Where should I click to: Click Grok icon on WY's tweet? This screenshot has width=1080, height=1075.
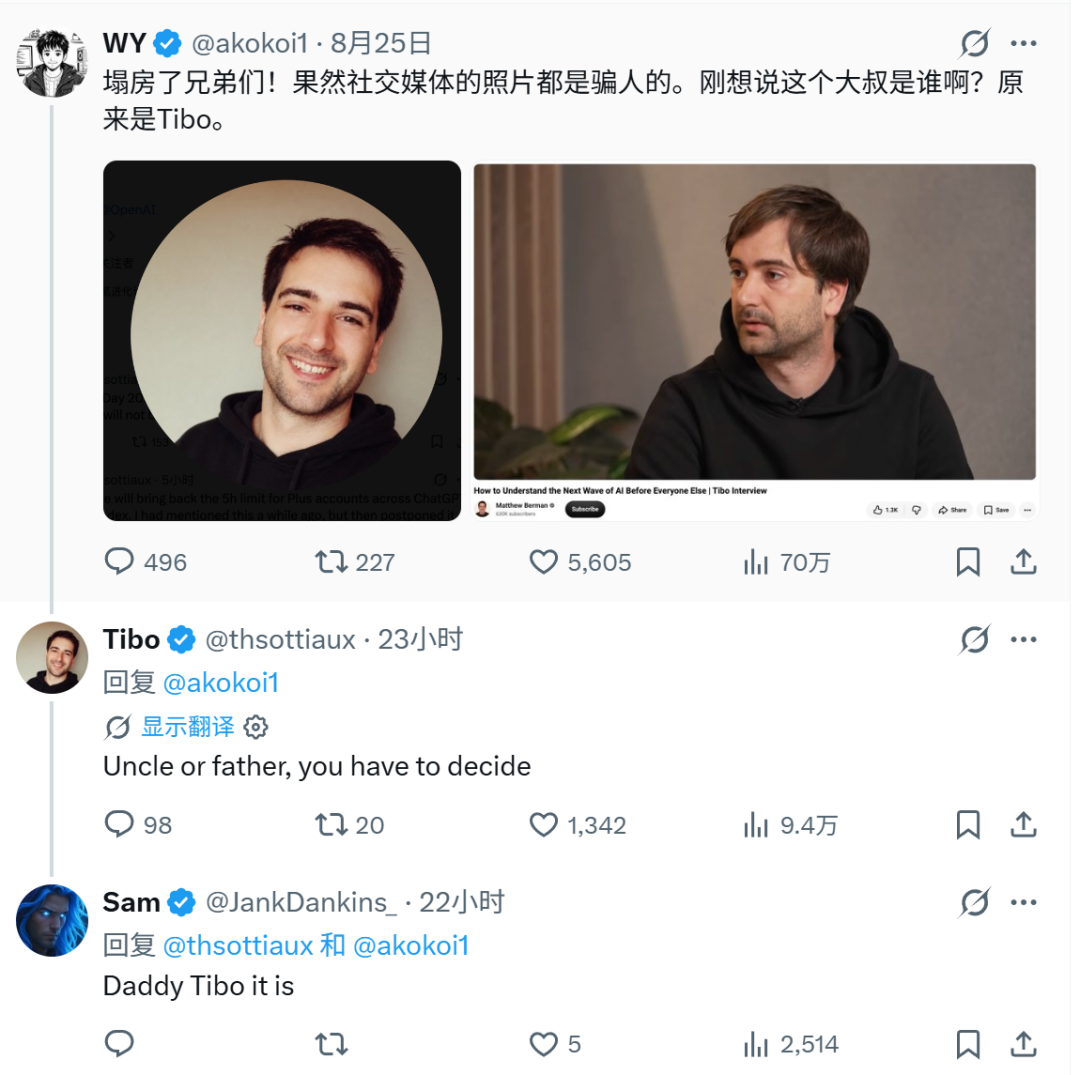coord(975,43)
